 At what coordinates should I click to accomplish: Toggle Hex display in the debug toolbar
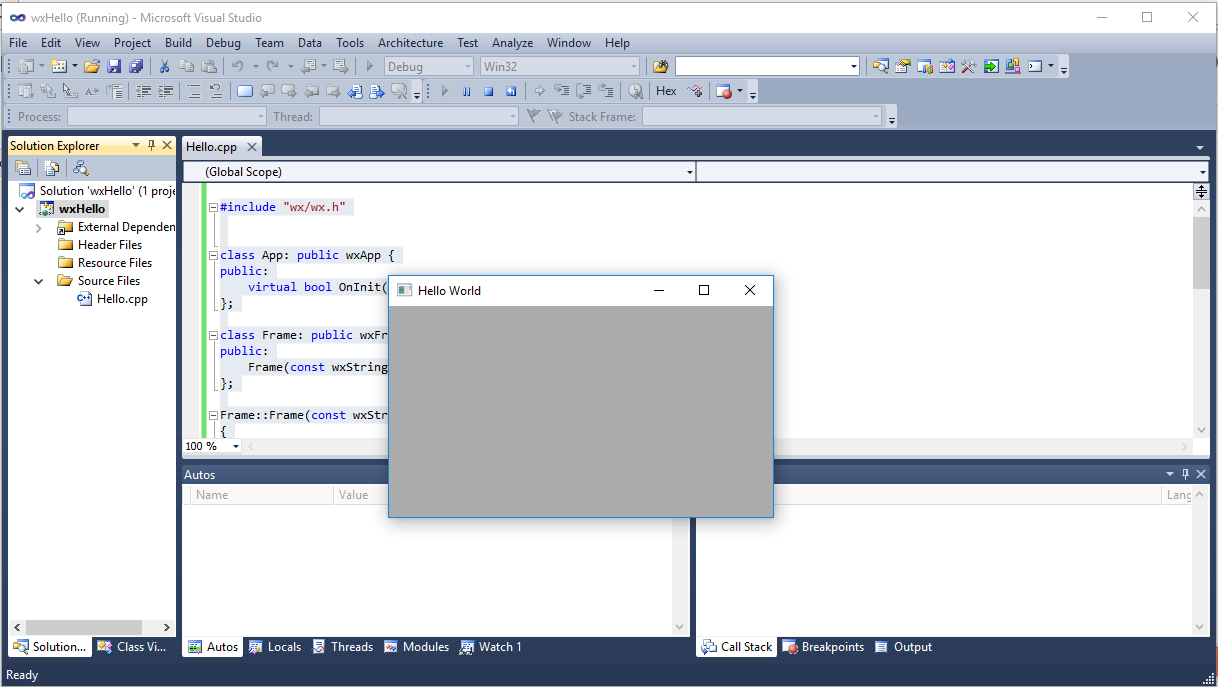[666, 90]
